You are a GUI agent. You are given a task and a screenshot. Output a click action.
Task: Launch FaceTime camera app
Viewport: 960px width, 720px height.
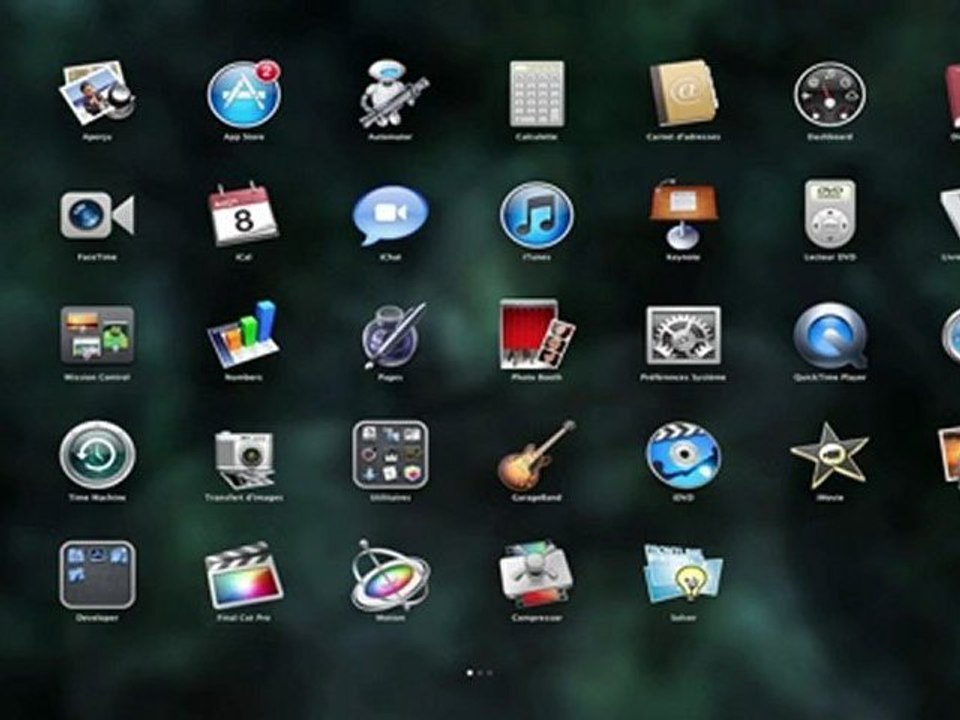tap(97, 214)
